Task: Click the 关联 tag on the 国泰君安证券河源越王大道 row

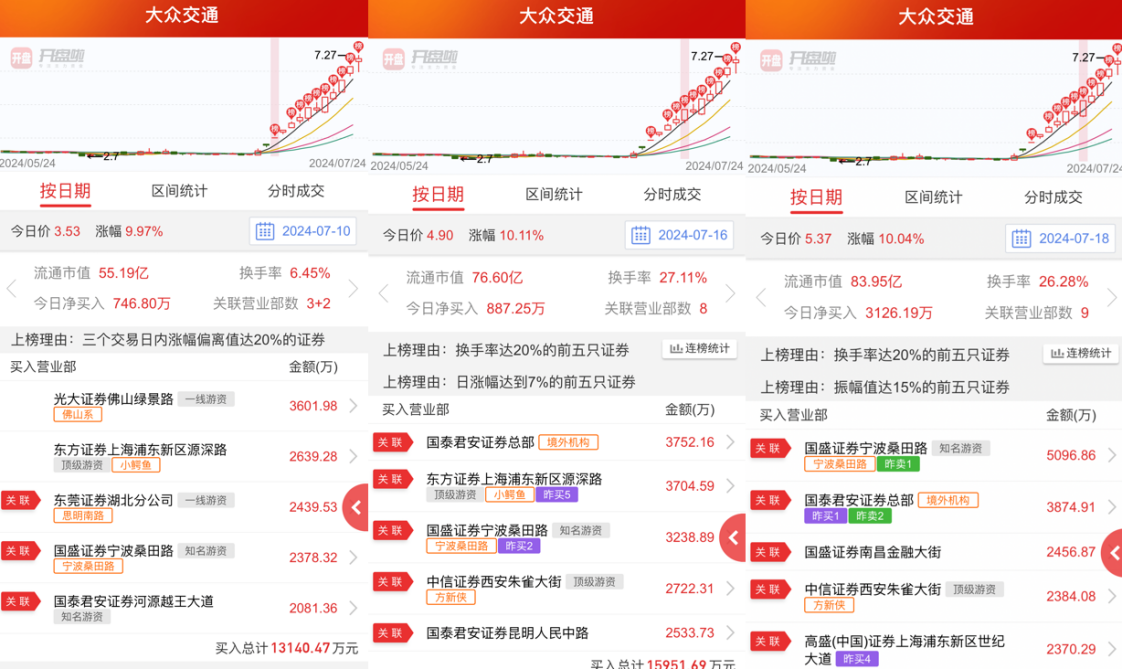Action: (20, 601)
